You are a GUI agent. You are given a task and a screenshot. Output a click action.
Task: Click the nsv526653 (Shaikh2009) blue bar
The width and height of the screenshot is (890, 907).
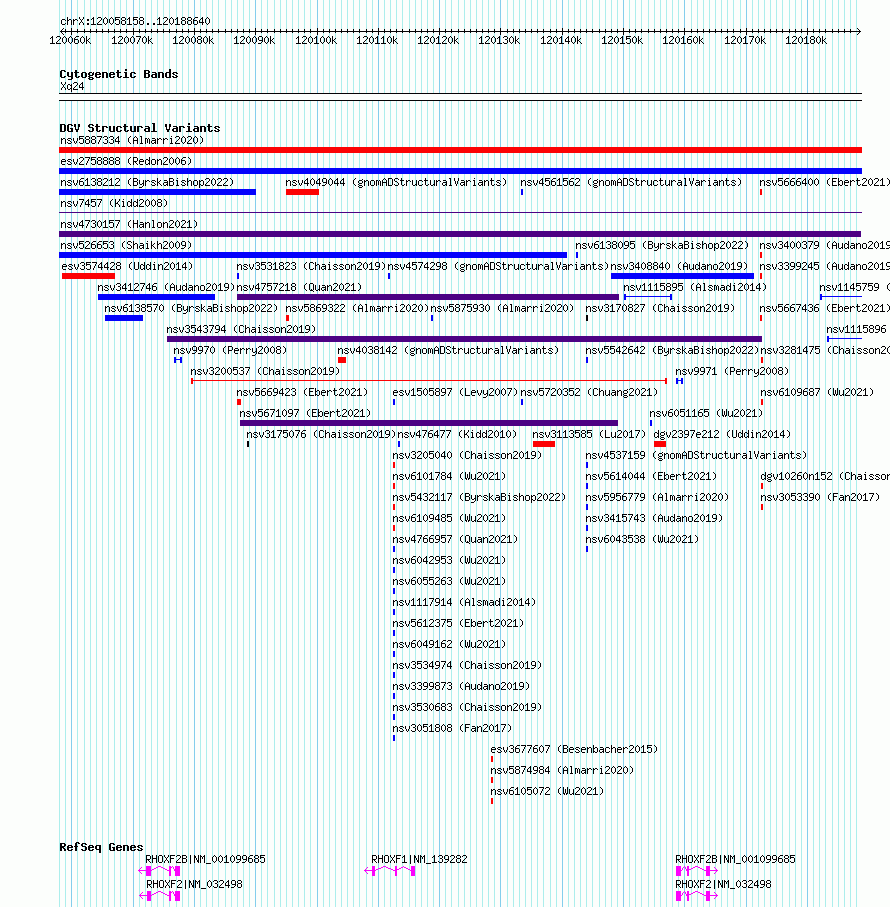(313, 255)
